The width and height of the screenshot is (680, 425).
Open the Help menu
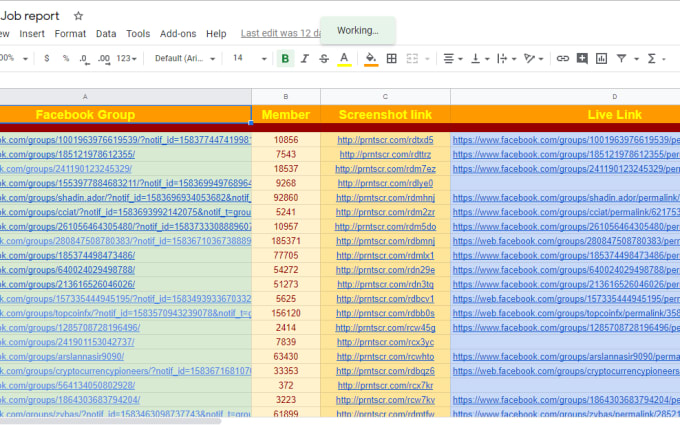coord(216,33)
